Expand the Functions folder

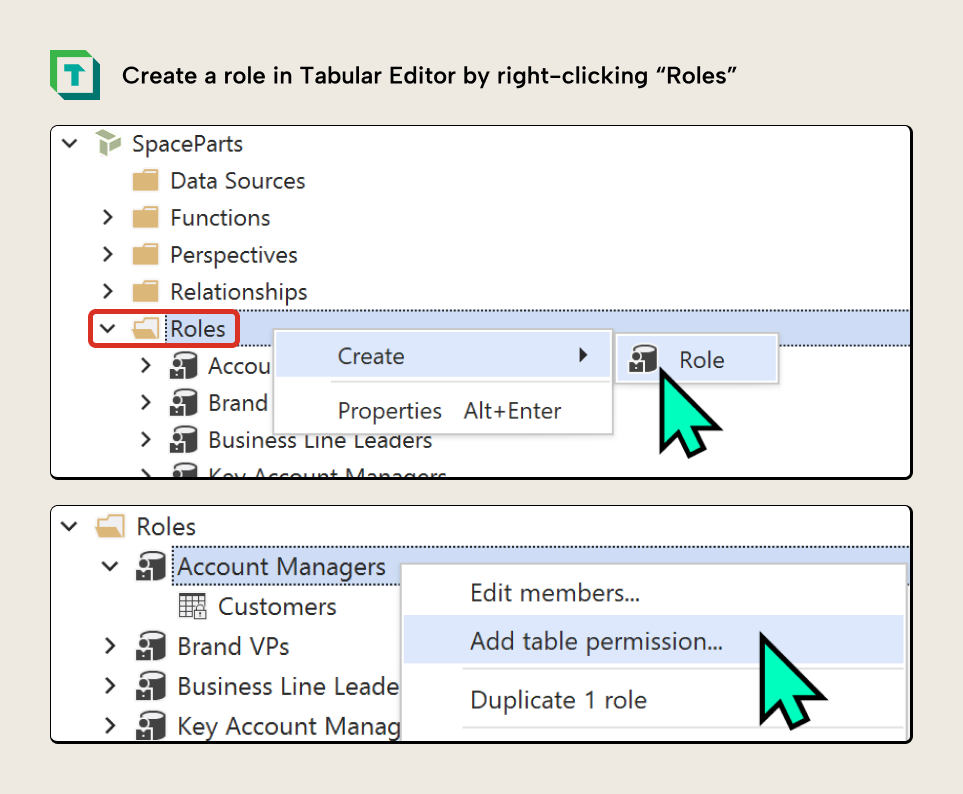(x=107, y=217)
